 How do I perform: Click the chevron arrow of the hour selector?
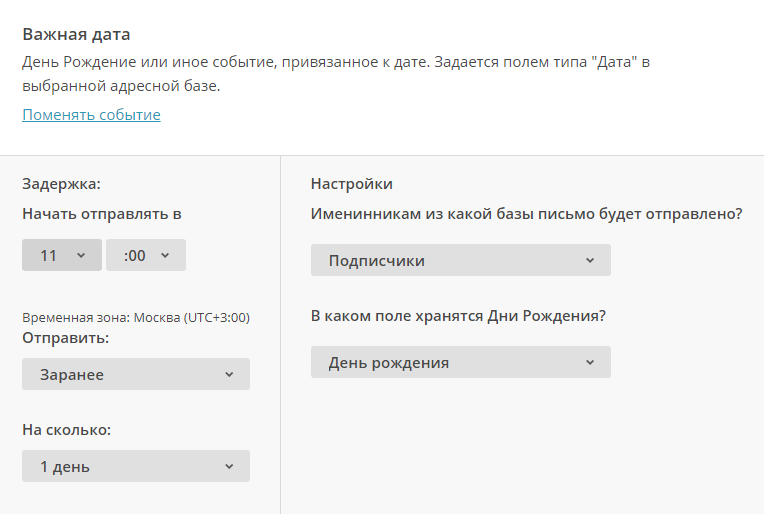[81, 255]
